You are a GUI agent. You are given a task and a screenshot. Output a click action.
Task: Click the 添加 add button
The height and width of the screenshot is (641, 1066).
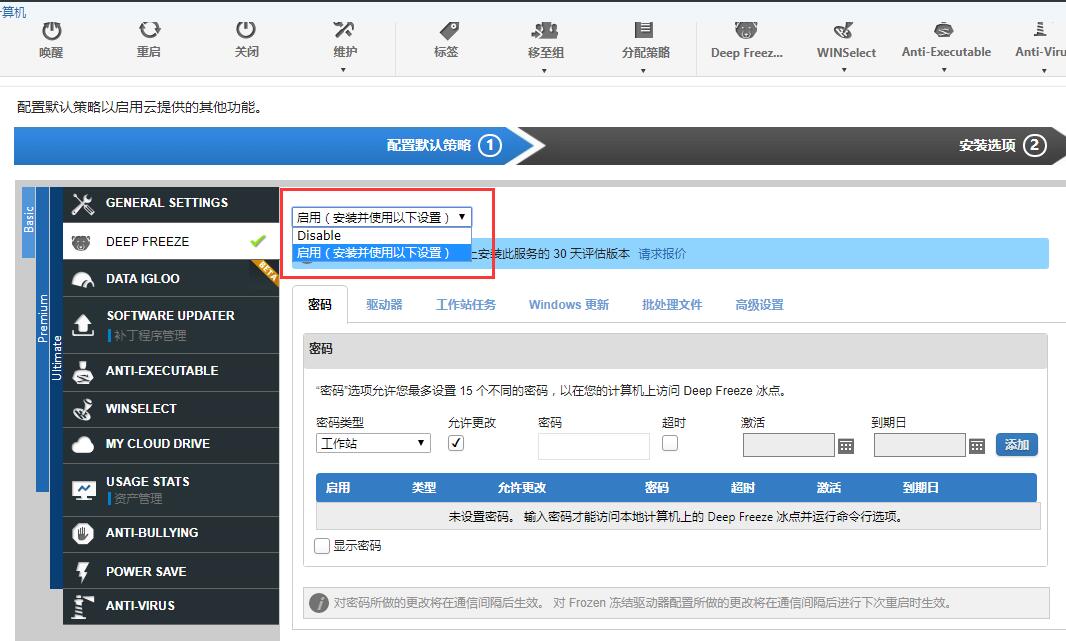coord(1016,445)
